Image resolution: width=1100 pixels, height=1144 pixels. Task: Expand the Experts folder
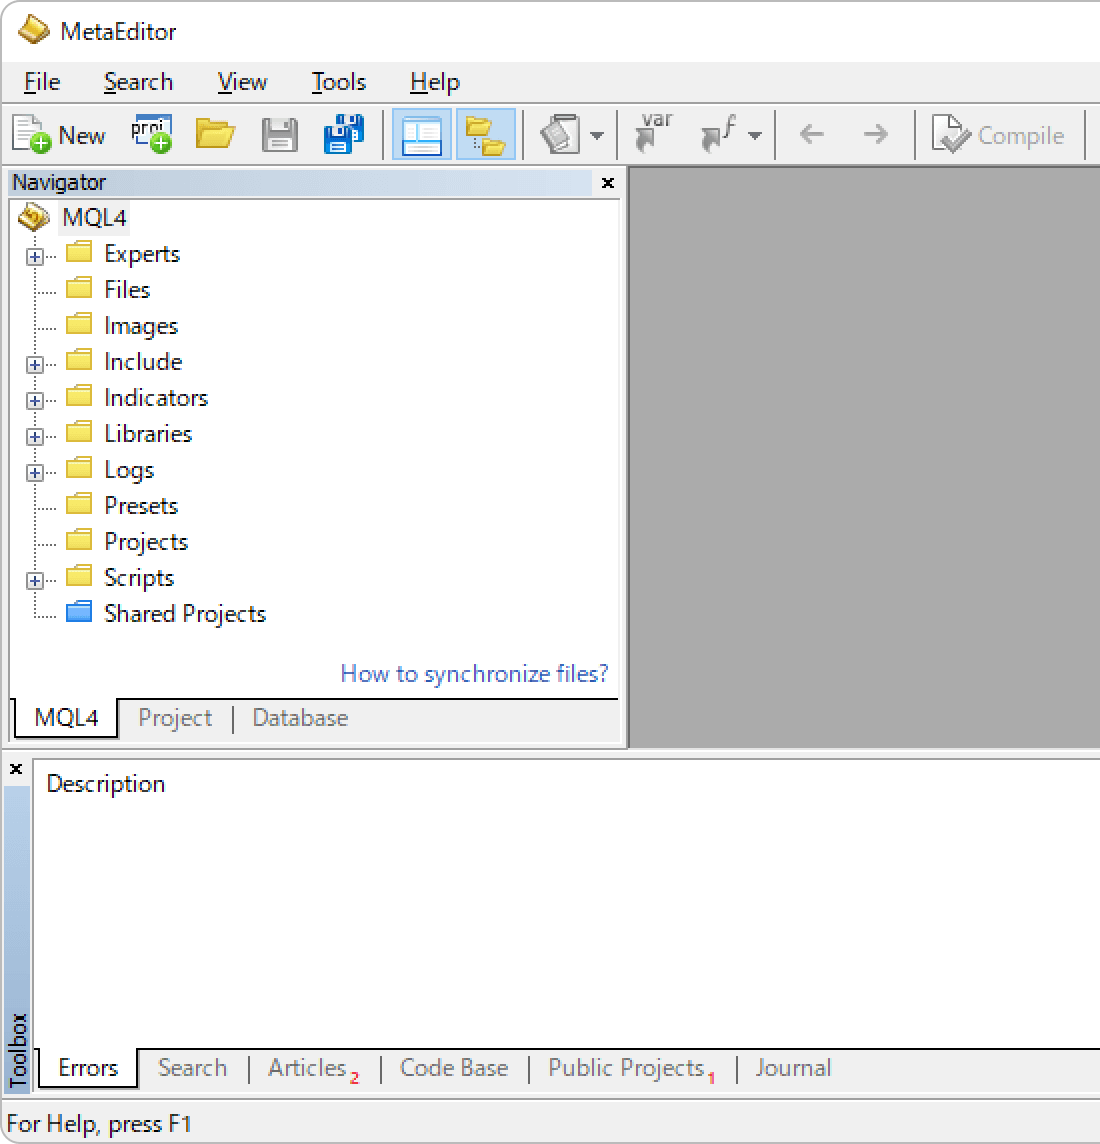point(34,256)
